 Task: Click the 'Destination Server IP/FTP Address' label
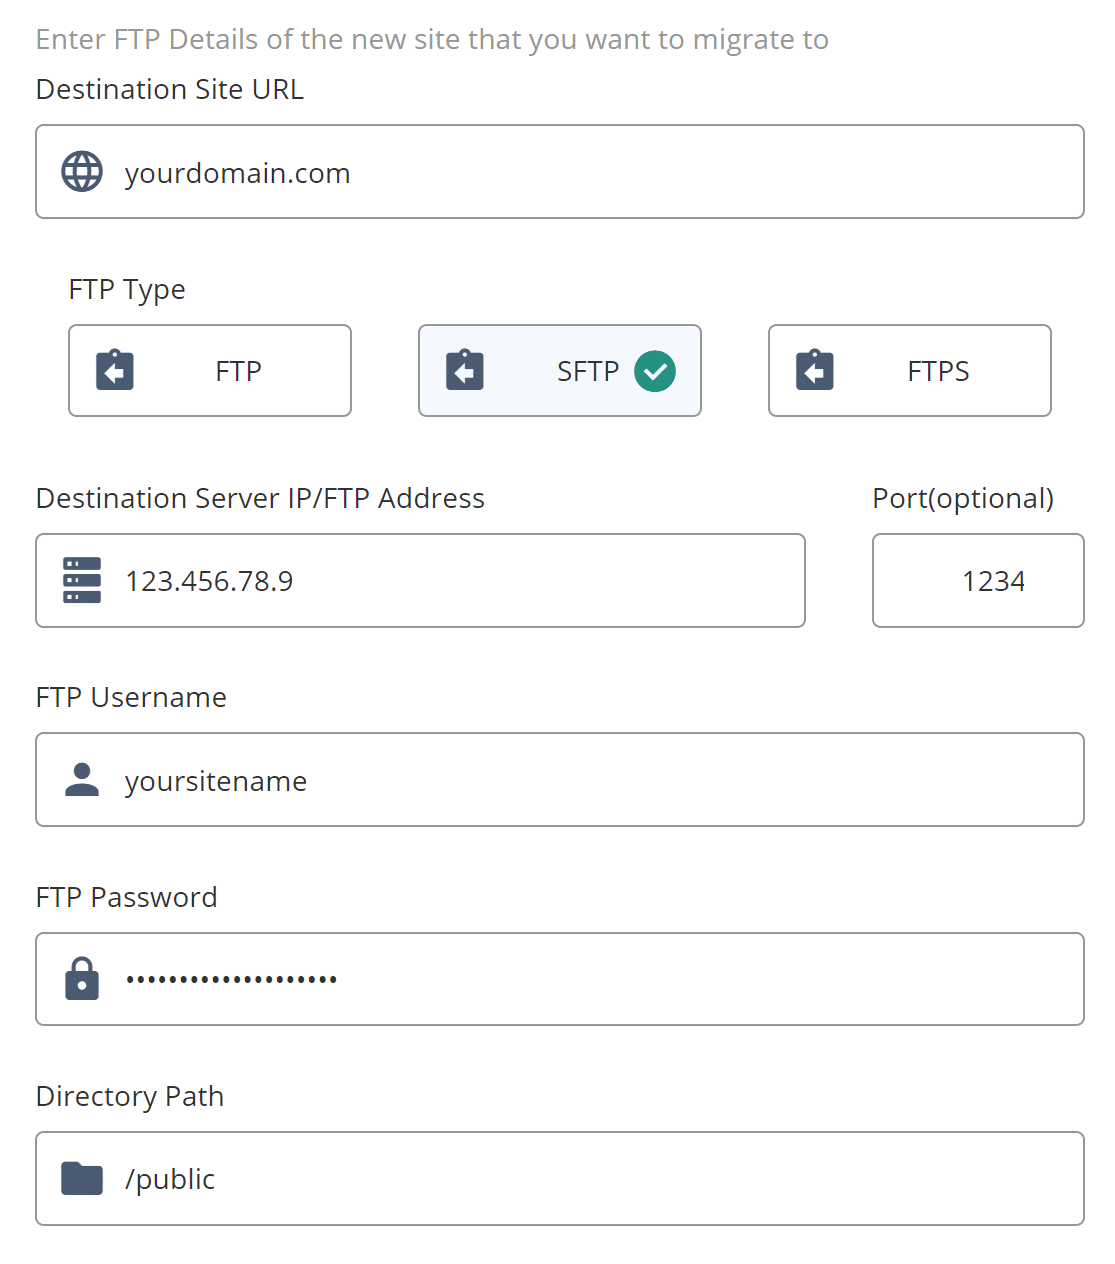(260, 498)
